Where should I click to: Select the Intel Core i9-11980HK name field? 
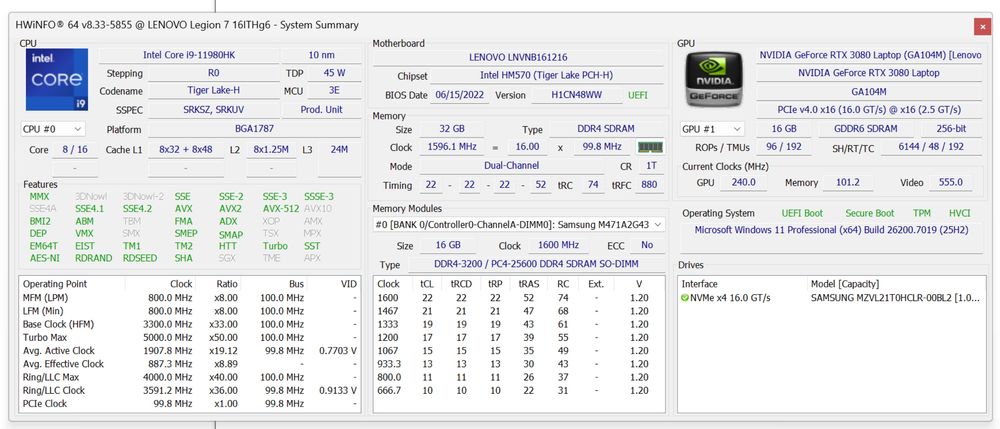coord(189,55)
